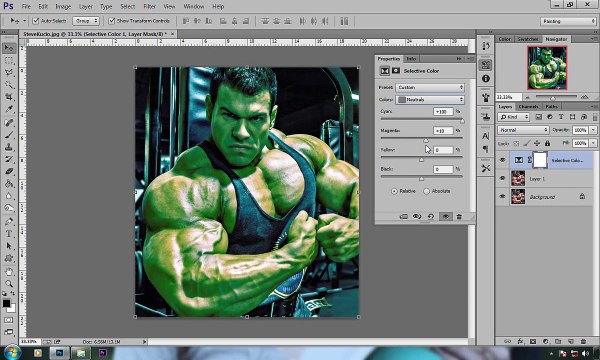The image size is (600, 360).
Task: Toggle Show Transform Controls checkbox
Action: coord(112,21)
